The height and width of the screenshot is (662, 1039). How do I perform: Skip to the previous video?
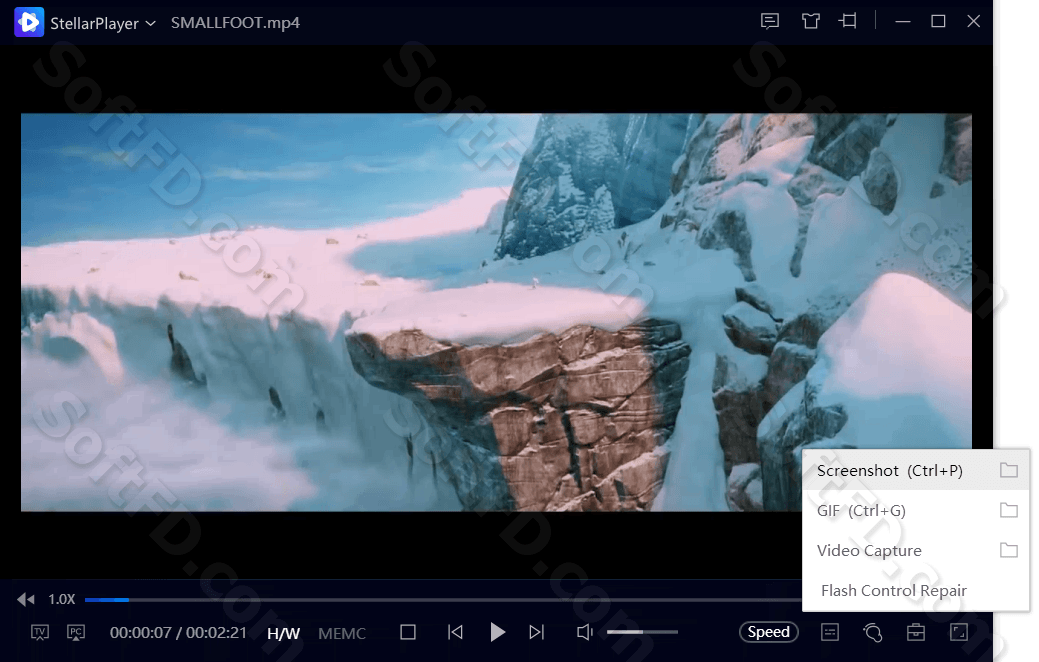[x=455, y=632]
